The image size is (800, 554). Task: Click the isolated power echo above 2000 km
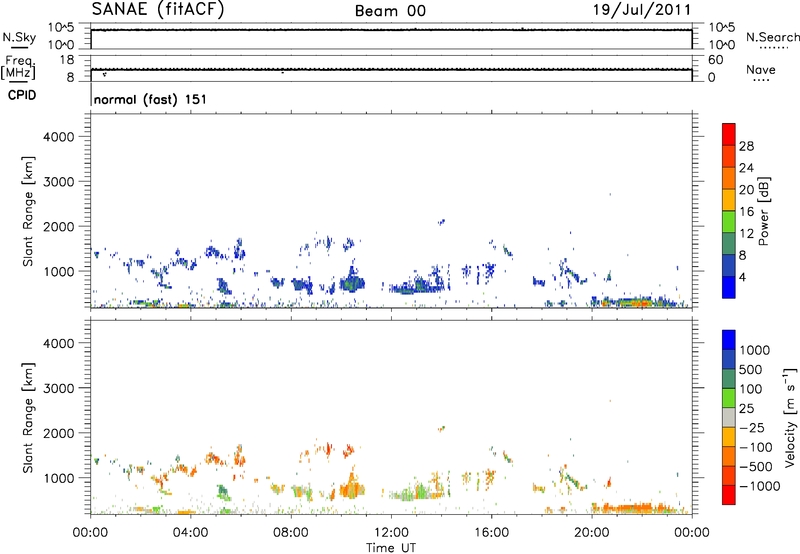[x=441, y=221]
